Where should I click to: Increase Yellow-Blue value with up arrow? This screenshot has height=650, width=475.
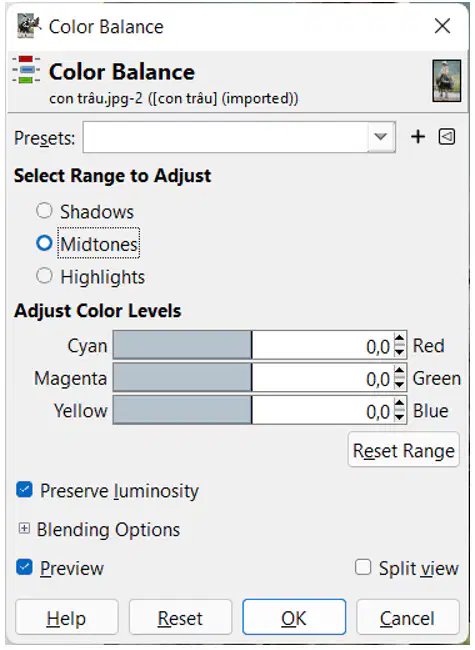coord(399,404)
